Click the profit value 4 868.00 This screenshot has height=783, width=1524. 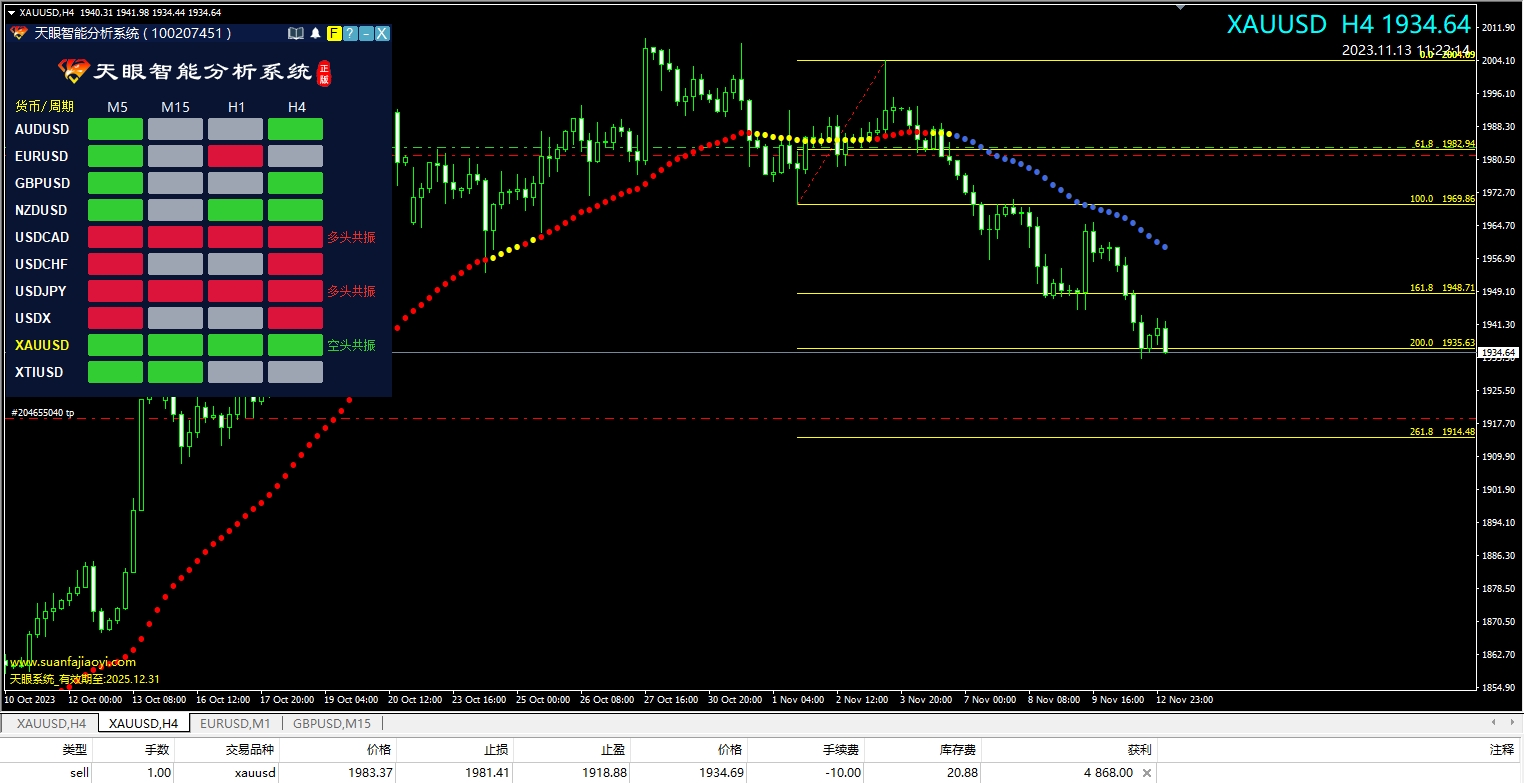point(1108,773)
